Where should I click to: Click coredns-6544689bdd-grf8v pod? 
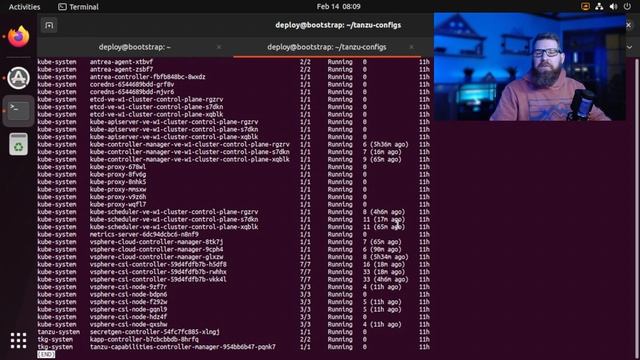(132, 84)
